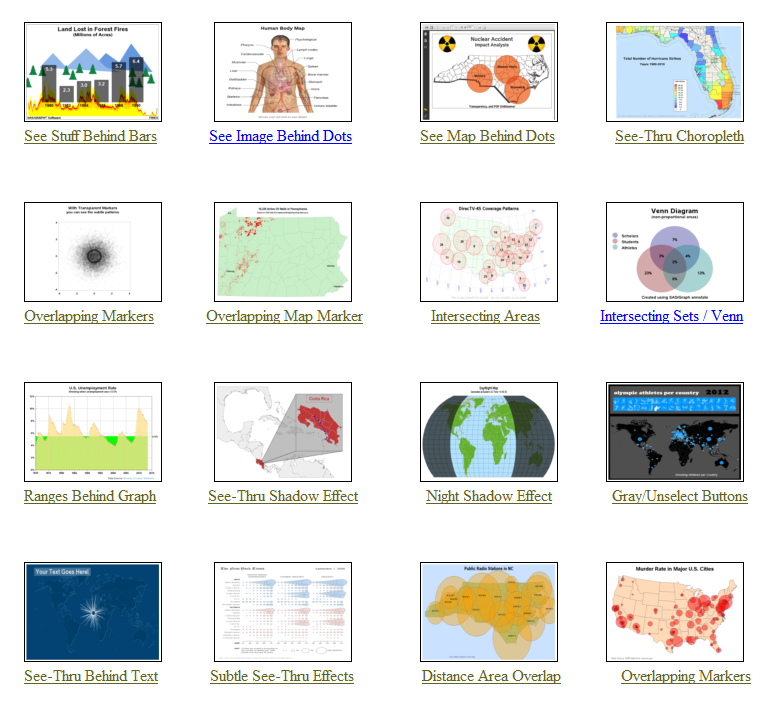Open the U.S. Unemployment Rate graph thumbnail
Viewport: 778px width, 713px height.
tap(93, 432)
